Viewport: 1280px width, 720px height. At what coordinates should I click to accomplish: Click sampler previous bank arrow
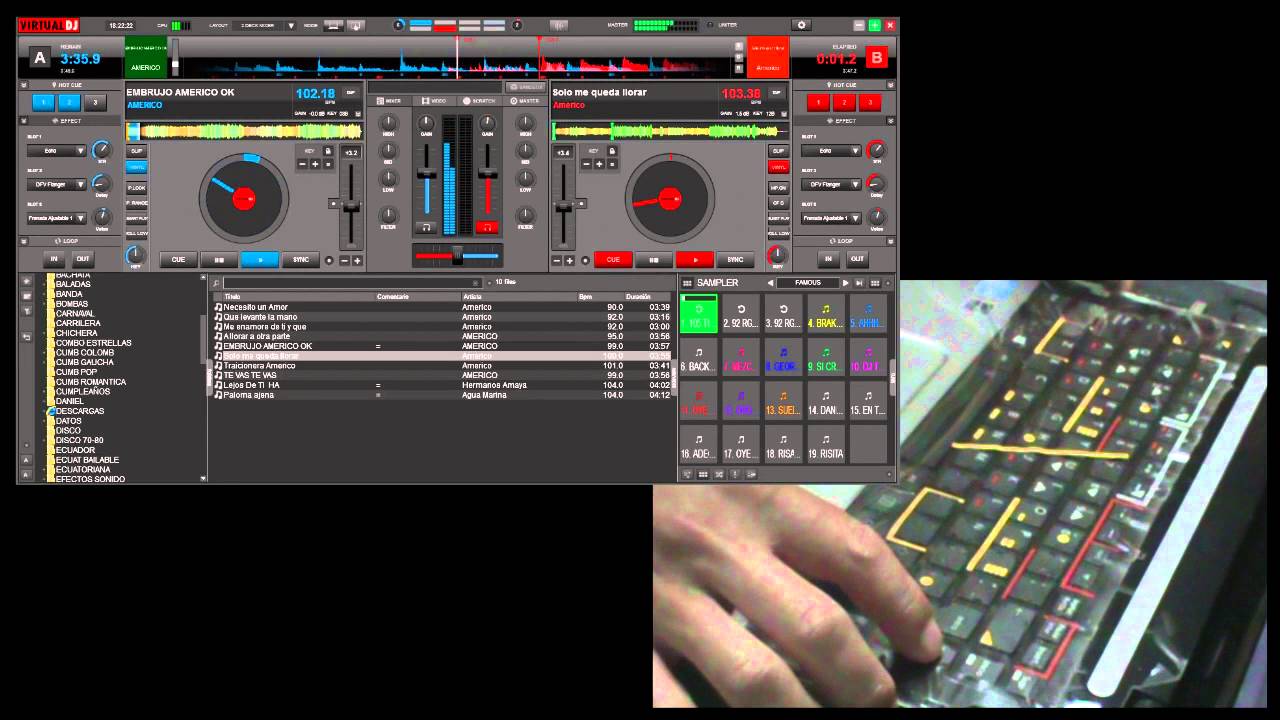(770, 283)
